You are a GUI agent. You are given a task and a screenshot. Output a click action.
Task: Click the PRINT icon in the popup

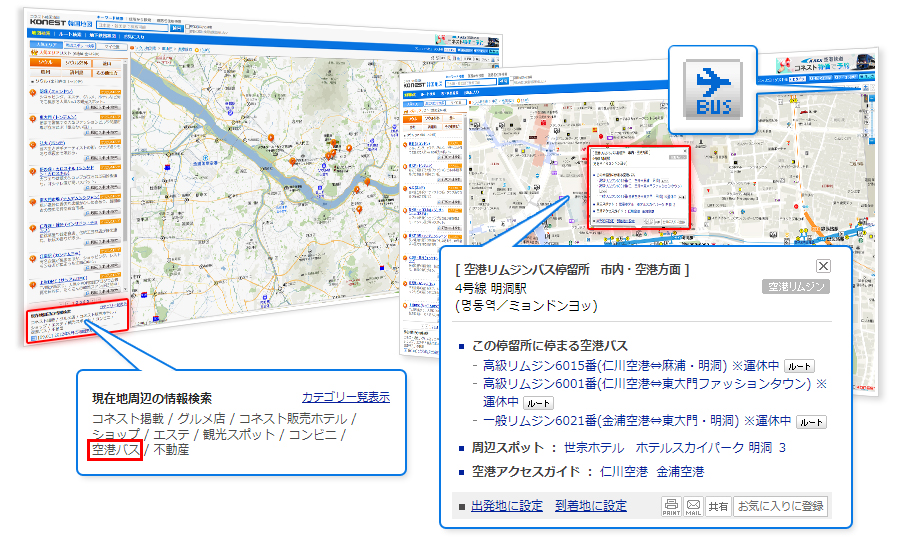tap(671, 506)
